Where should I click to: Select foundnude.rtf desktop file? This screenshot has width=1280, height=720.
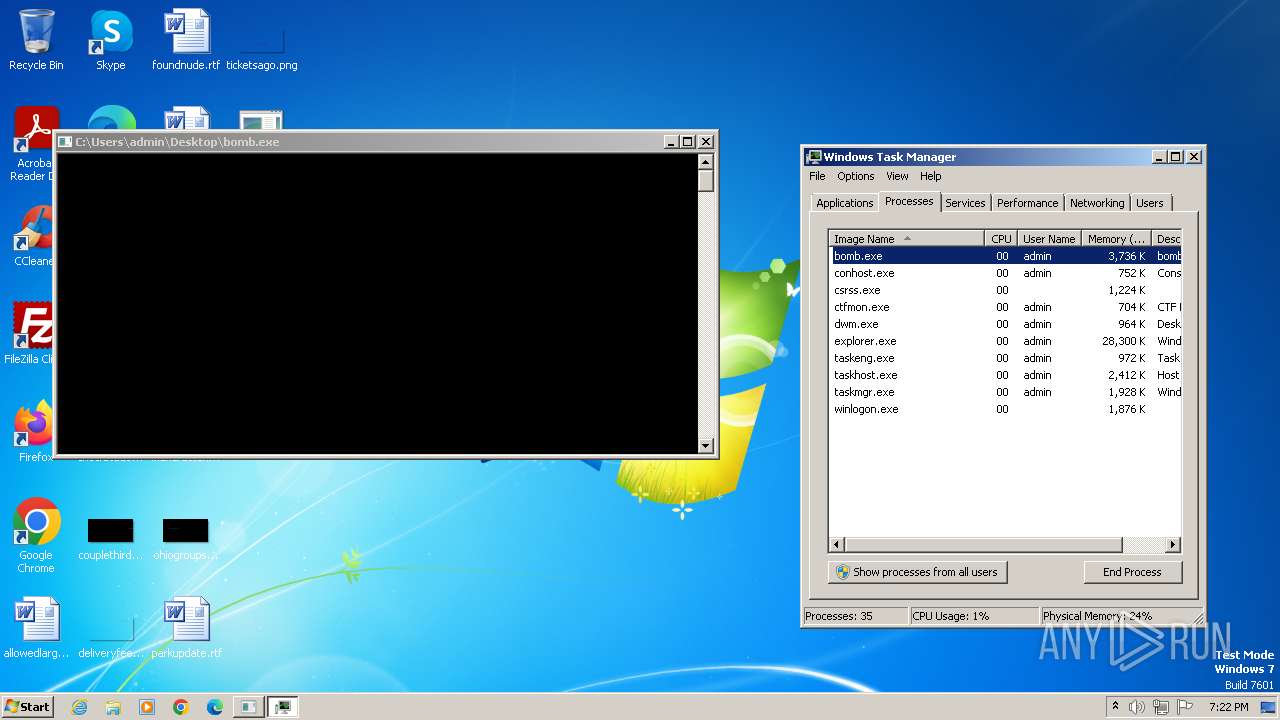(186, 40)
